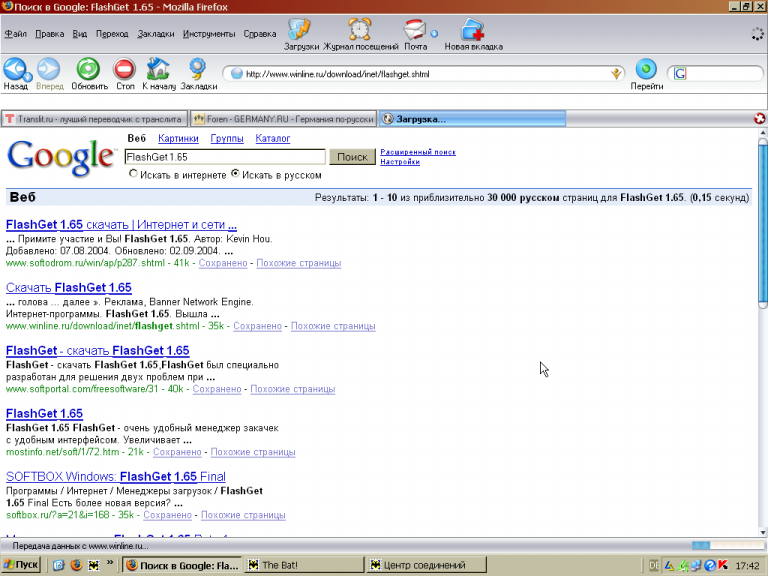The image size is (768, 576).
Task: Select the Загрузка loading tab
Action: click(x=472, y=119)
